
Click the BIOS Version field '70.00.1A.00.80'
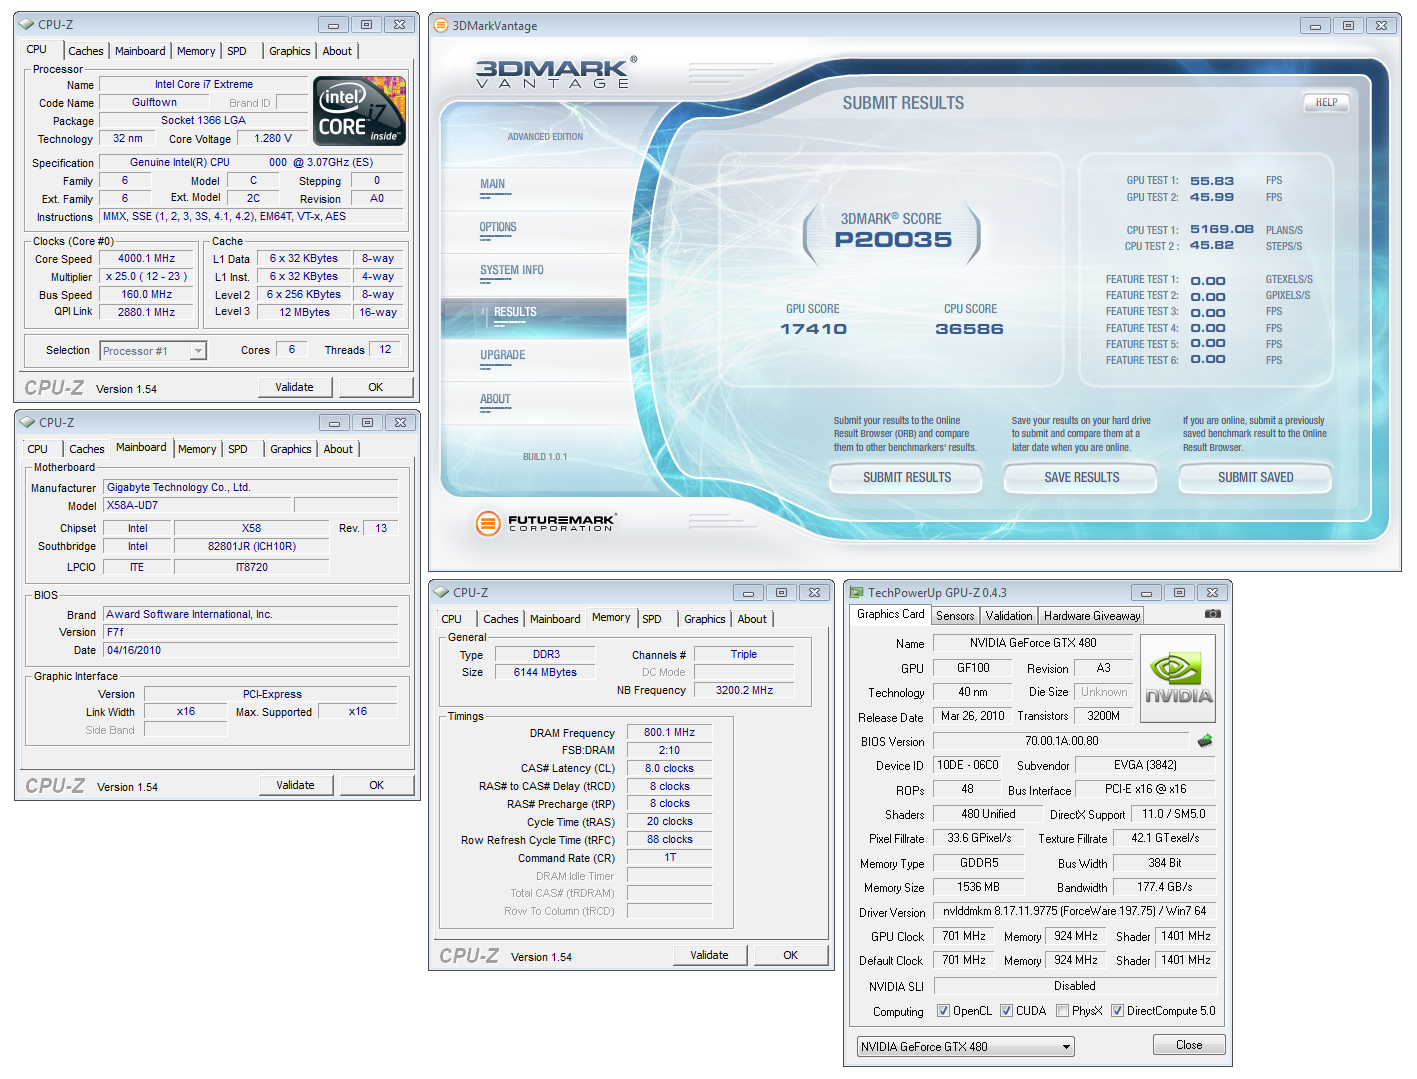1062,741
